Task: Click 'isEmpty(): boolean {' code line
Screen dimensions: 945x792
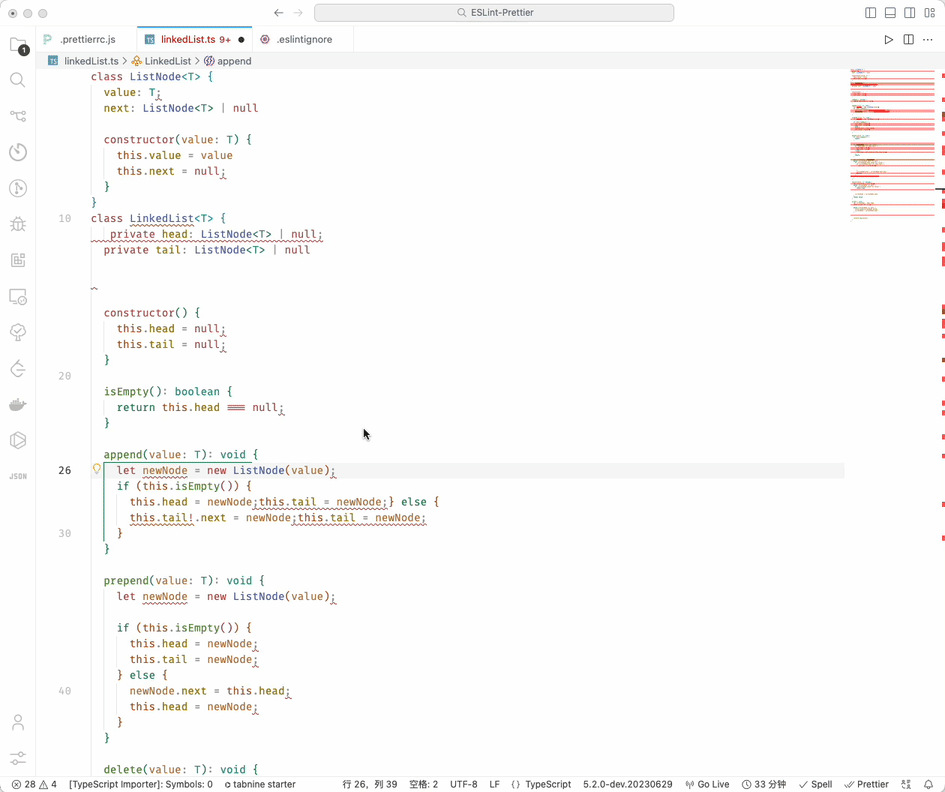Action: tap(168, 392)
